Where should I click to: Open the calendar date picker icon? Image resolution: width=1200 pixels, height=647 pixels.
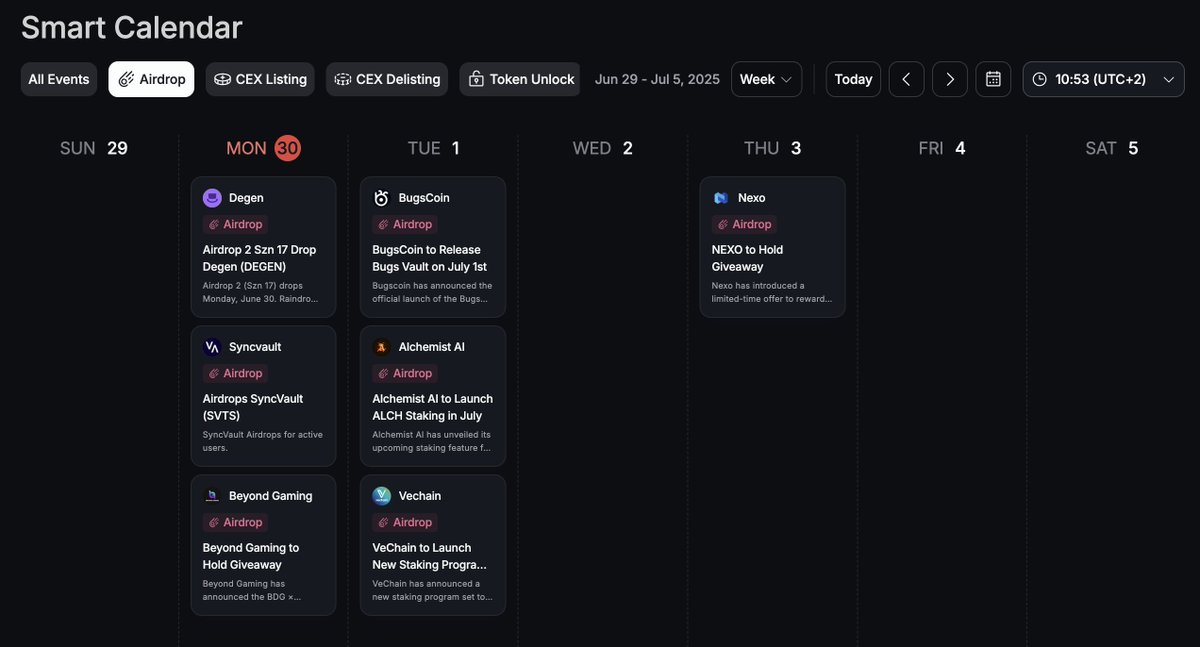993,79
